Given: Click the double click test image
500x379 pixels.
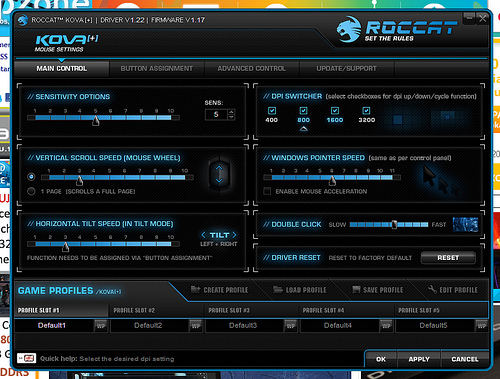Looking at the screenshot, I should tap(465, 225).
